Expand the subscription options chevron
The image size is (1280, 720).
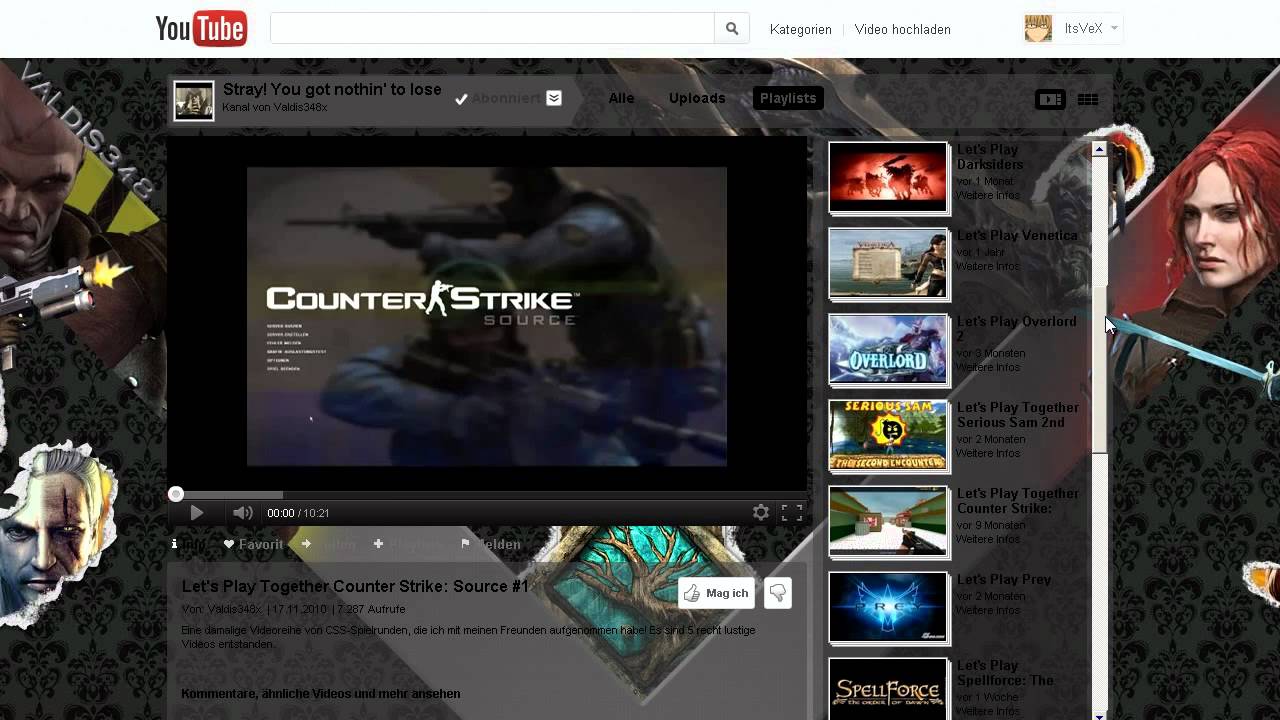[554, 98]
